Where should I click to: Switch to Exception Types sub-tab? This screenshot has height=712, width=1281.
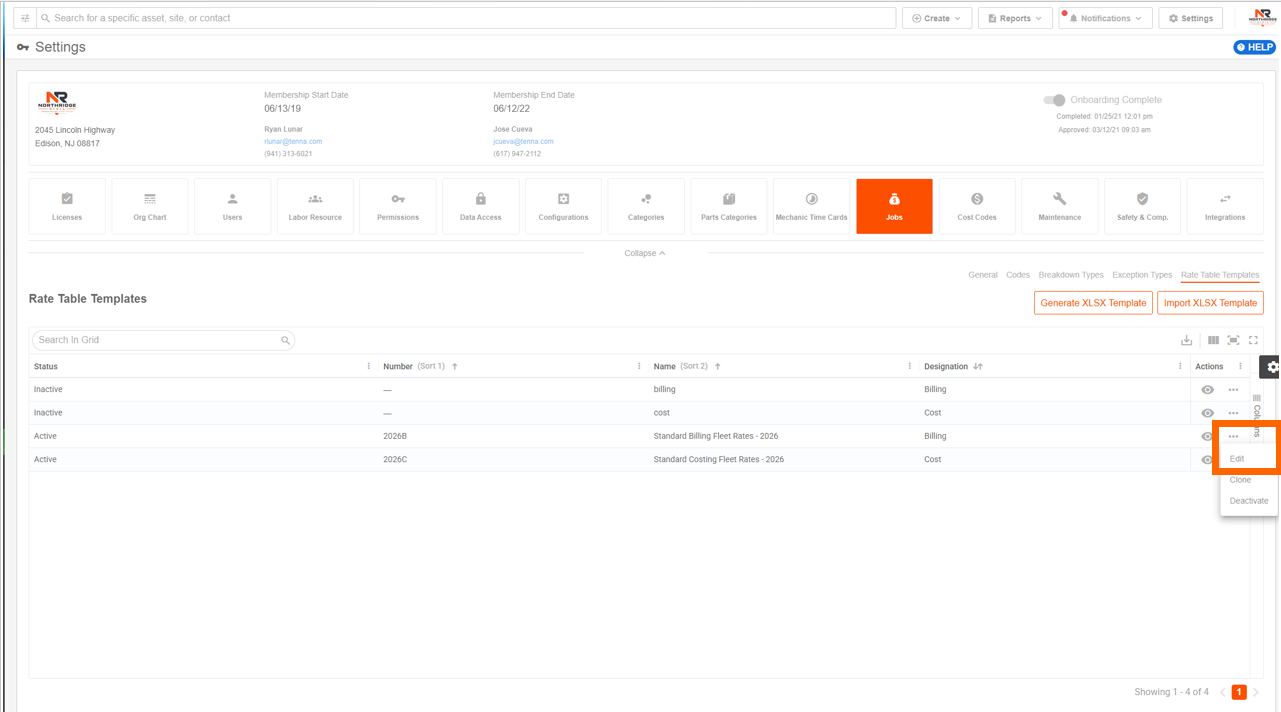(x=1142, y=275)
